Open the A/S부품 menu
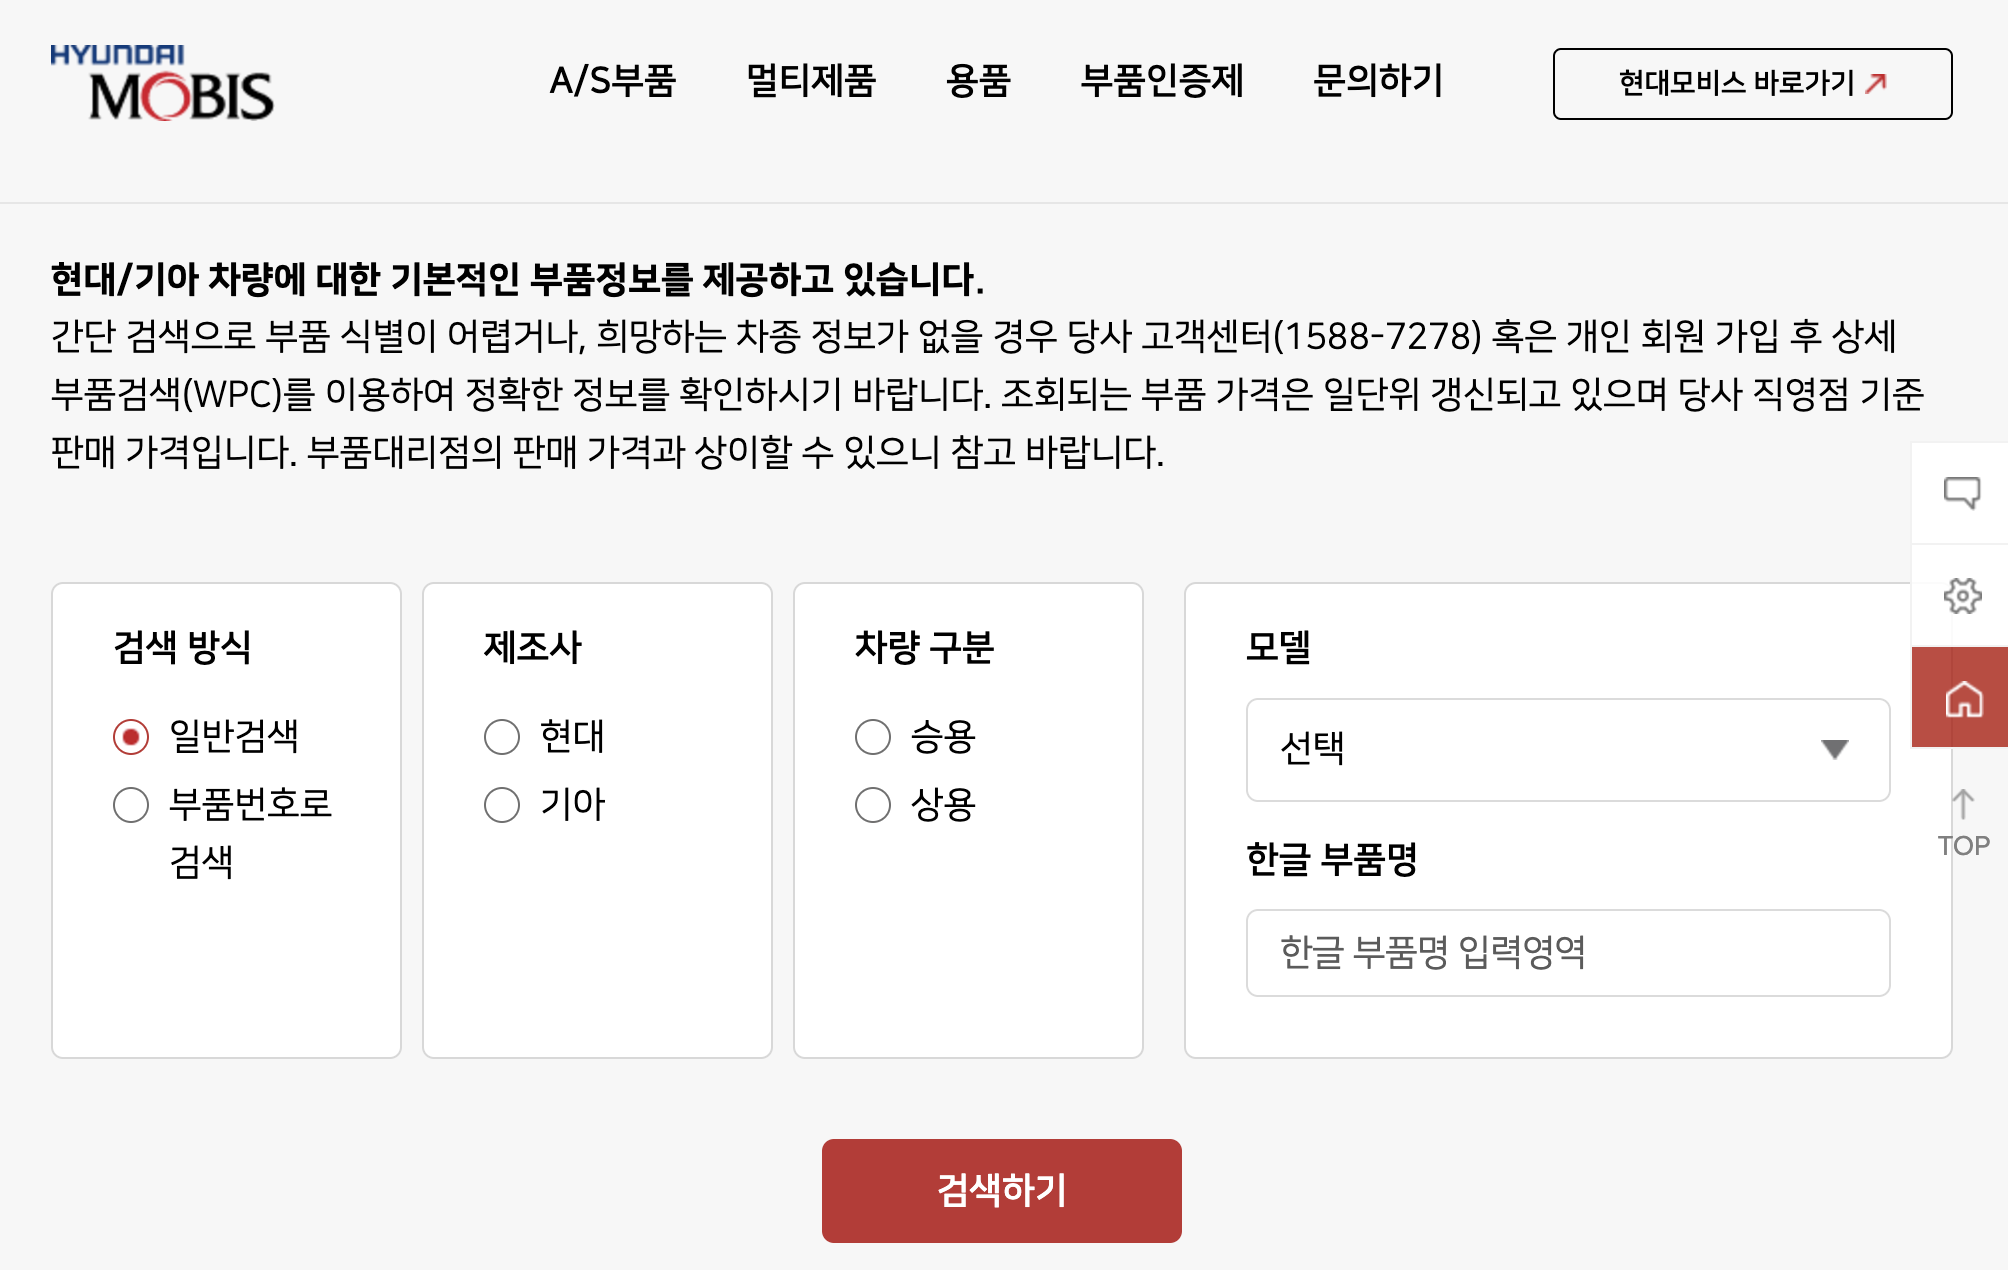Image resolution: width=2008 pixels, height=1270 pixels. pos(613,83)
